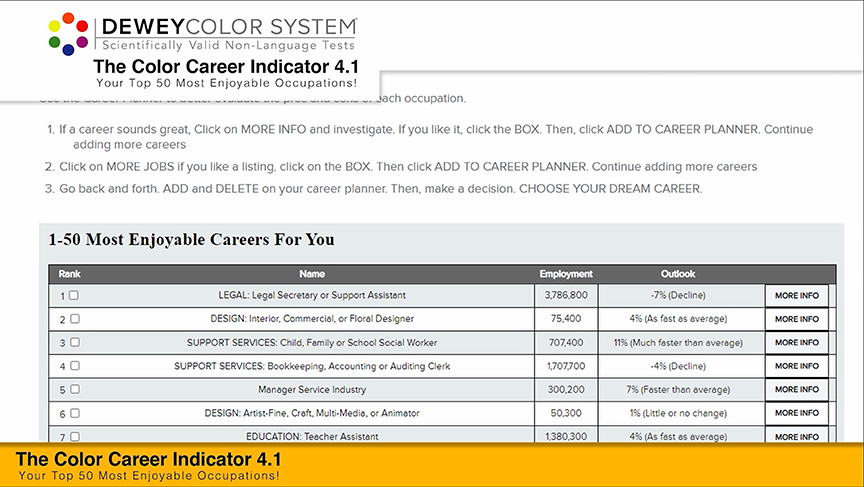This screenshot has width=864, height=487.
Task: Select the employment value 50,300
Action: 566,413
